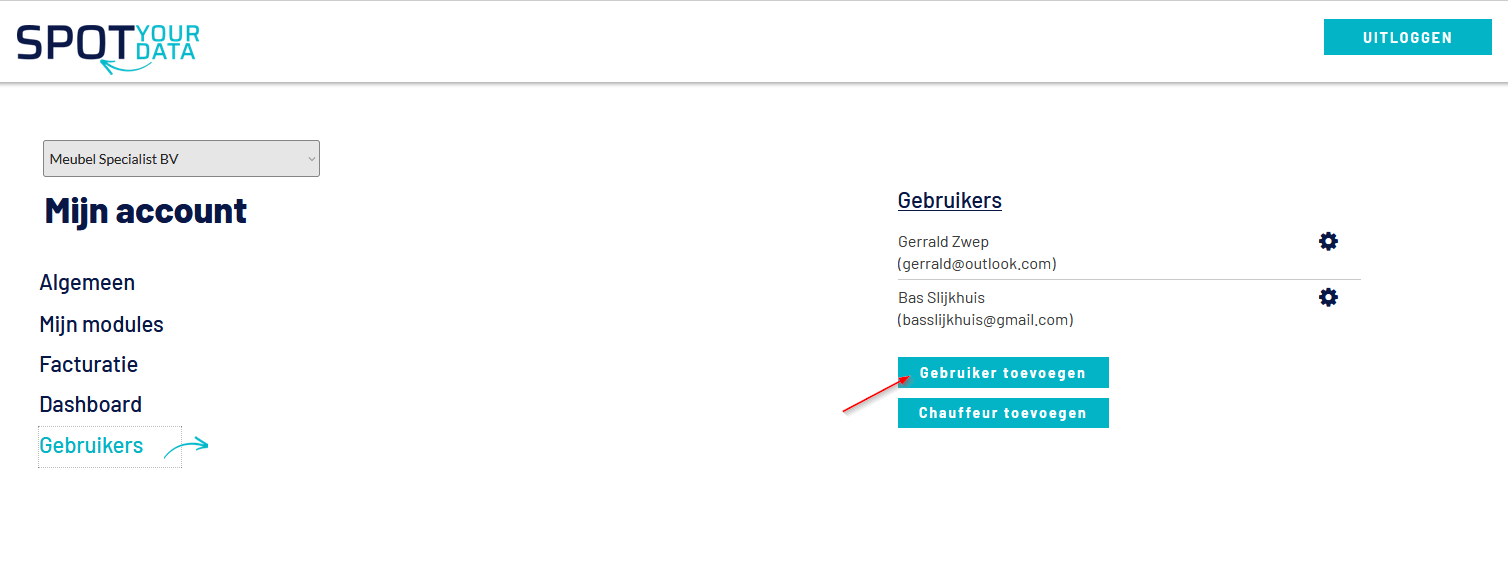Select the email gerrald@outlook.com
This screenshot has width=1508, height=581.
click(977, 264)
